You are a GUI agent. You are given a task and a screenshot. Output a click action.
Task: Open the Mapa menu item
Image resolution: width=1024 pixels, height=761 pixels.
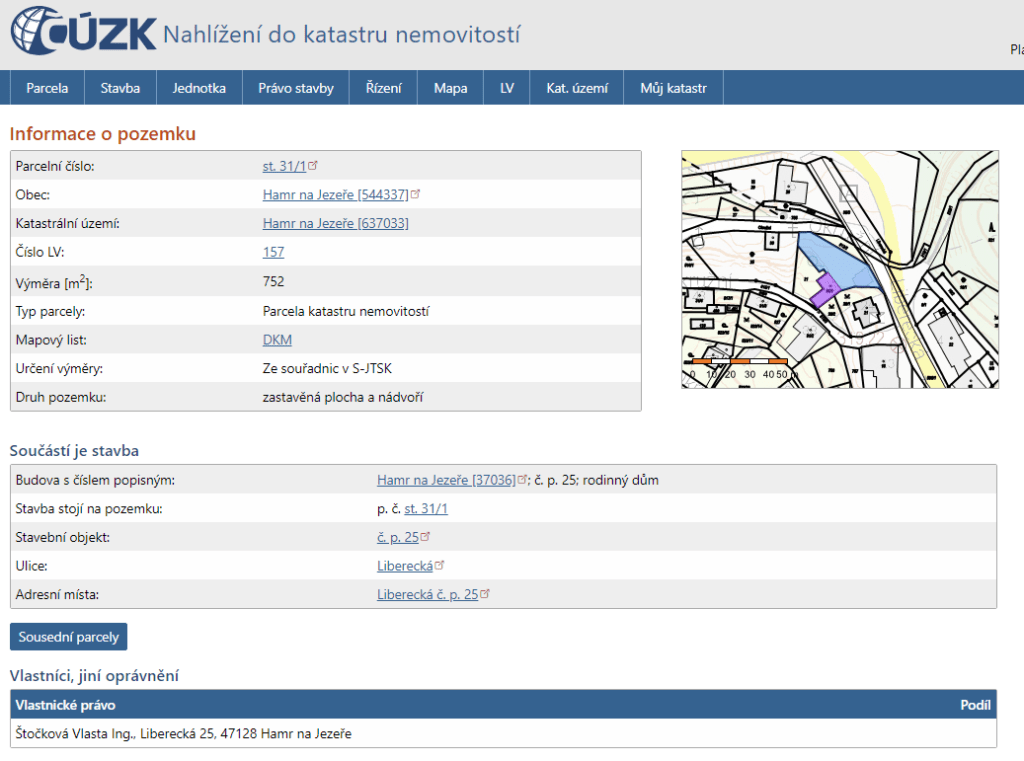tap(450, 88)
